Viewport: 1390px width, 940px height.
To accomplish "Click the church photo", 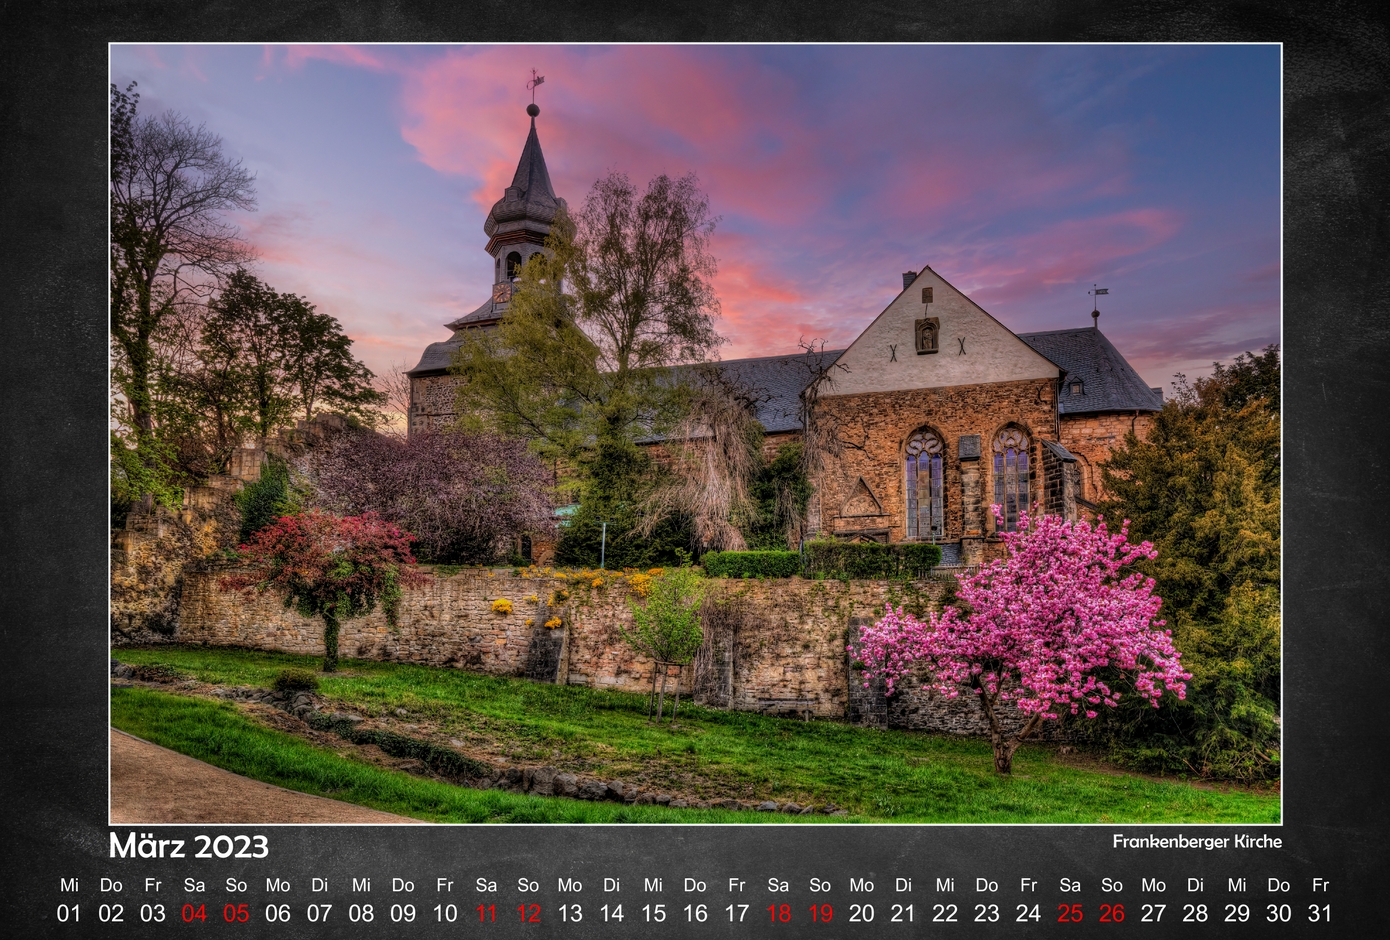I will (695, 433).
